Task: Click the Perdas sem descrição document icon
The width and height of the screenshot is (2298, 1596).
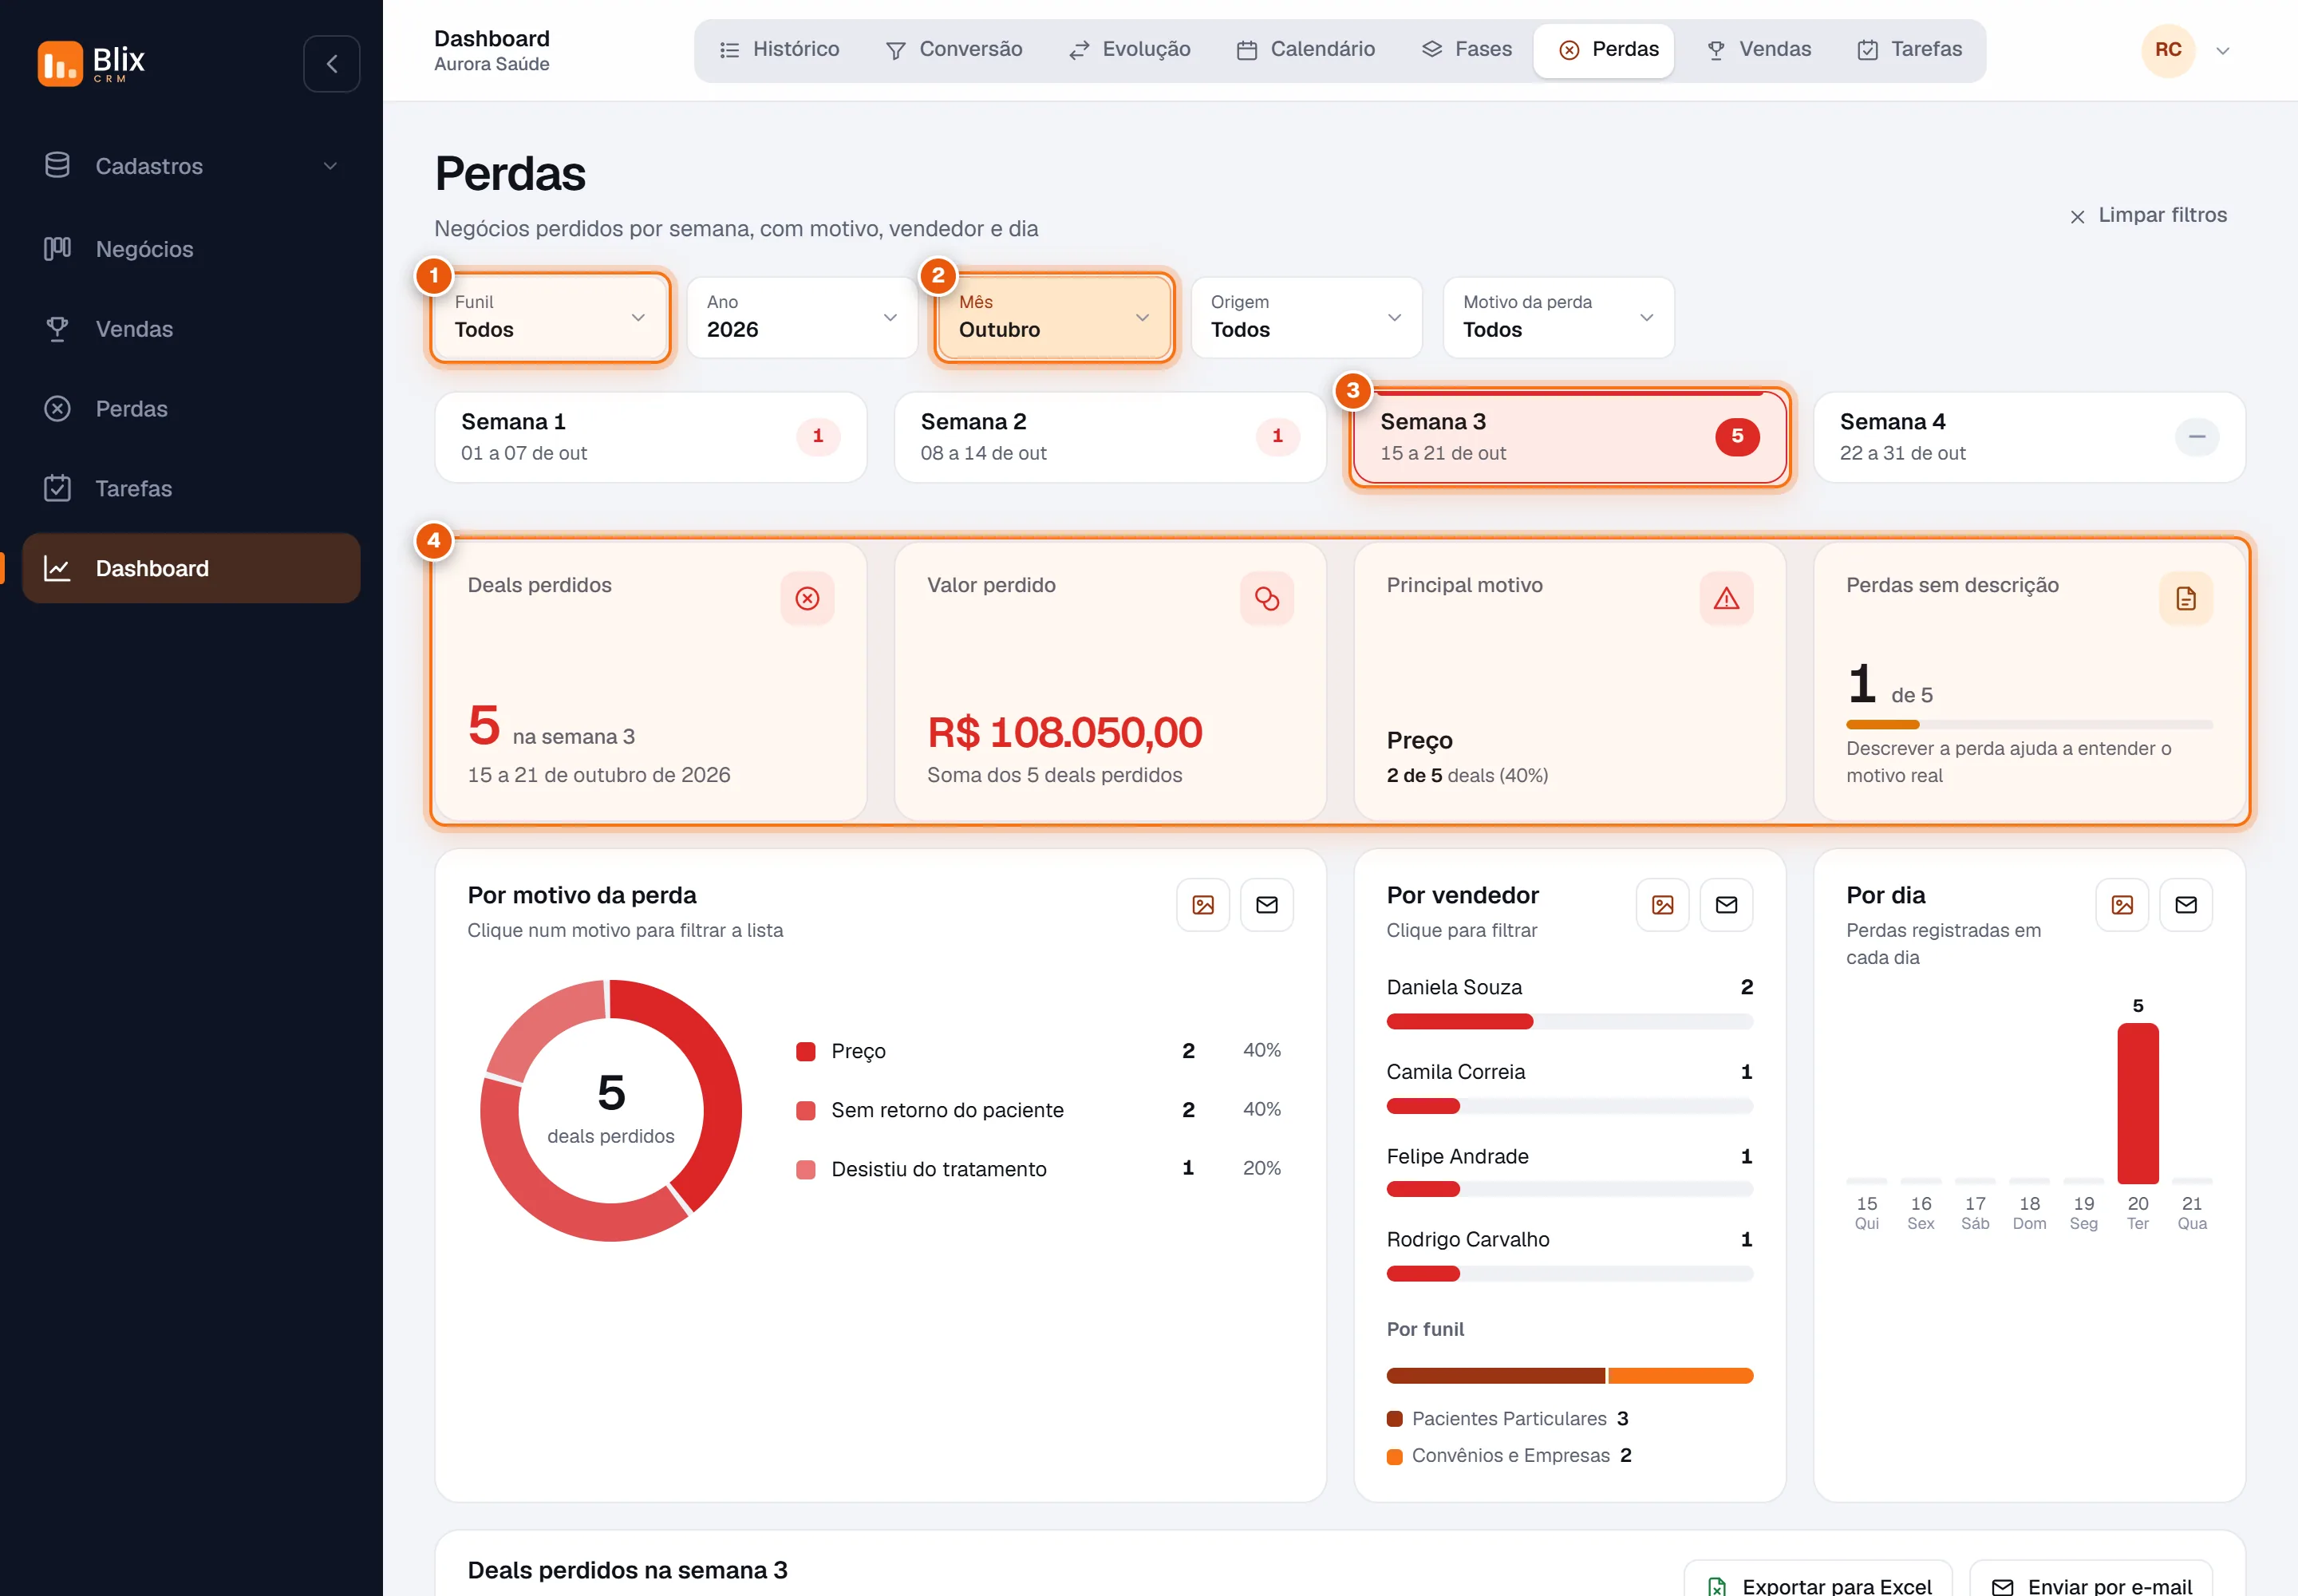Action: 2186,598
